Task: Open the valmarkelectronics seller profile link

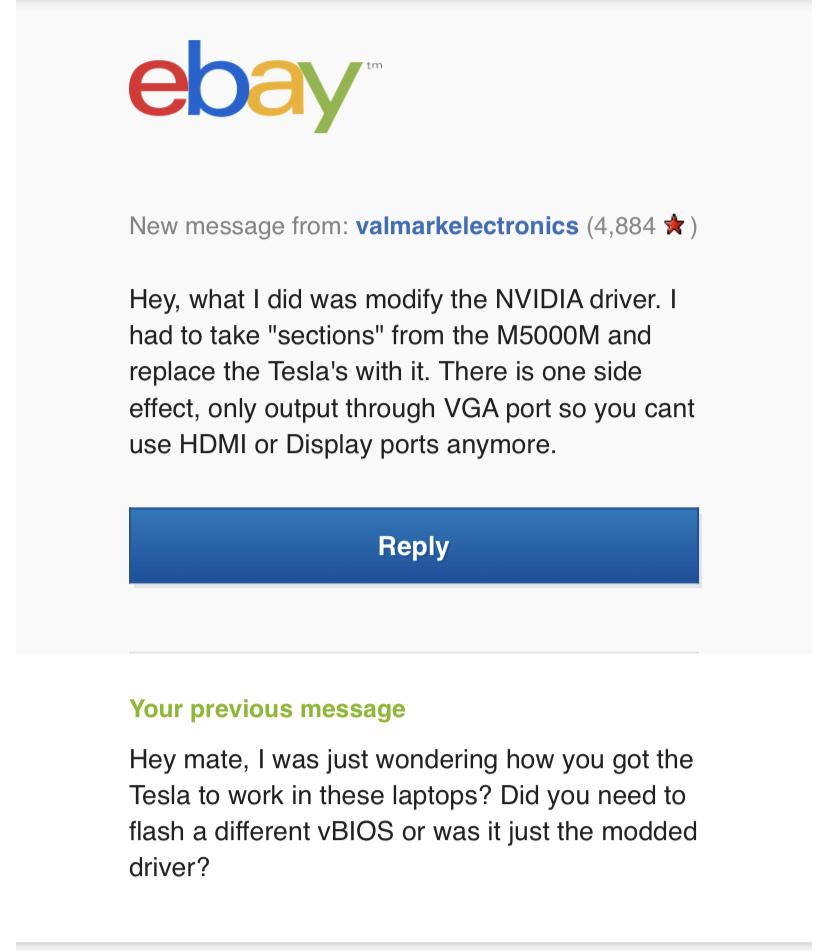Action: (467, 226)
